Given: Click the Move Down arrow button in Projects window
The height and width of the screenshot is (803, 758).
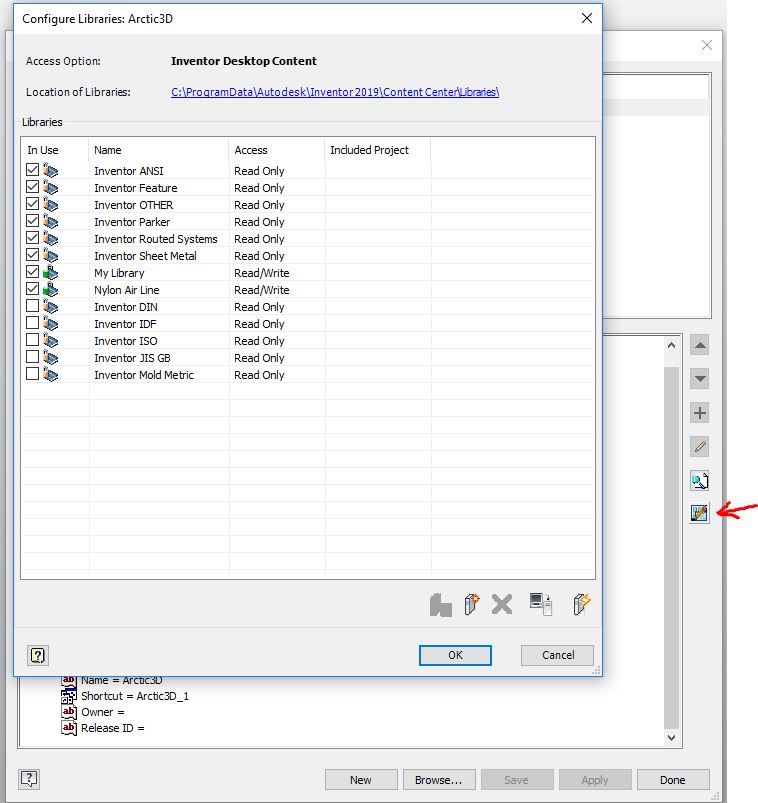Looking at the screenshot, I should click(700, 379).
